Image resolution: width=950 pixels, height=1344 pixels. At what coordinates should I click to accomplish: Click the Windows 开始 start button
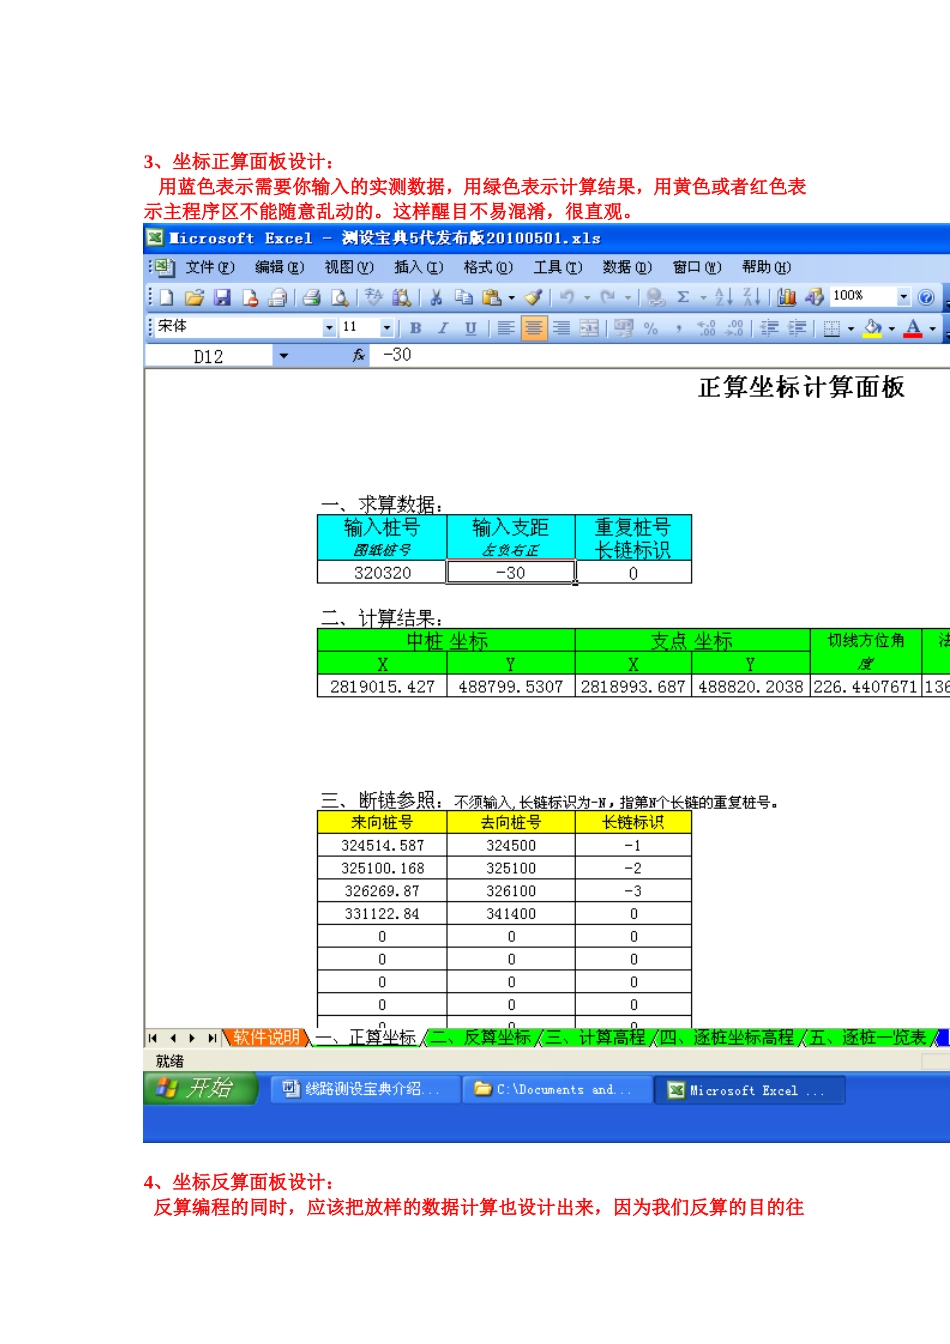[200, 1089]
